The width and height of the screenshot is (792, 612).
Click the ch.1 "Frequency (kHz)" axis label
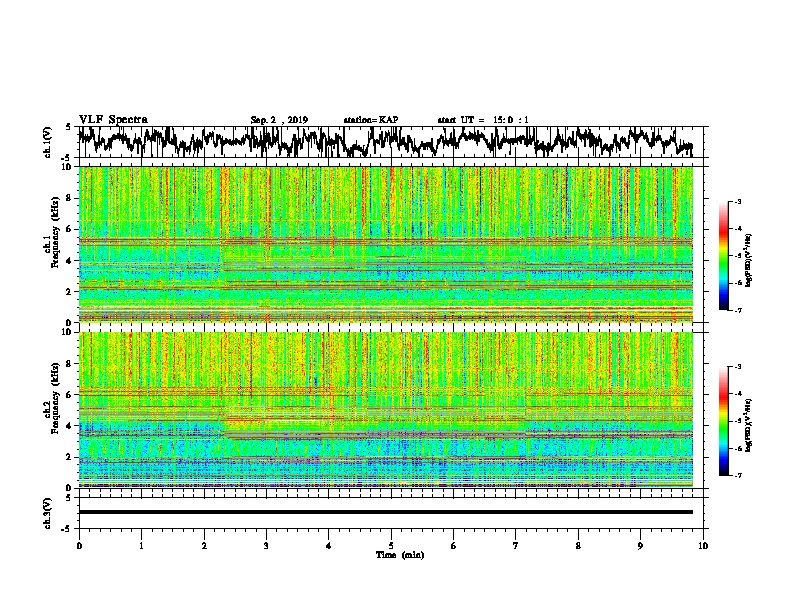tap(55, 232)
